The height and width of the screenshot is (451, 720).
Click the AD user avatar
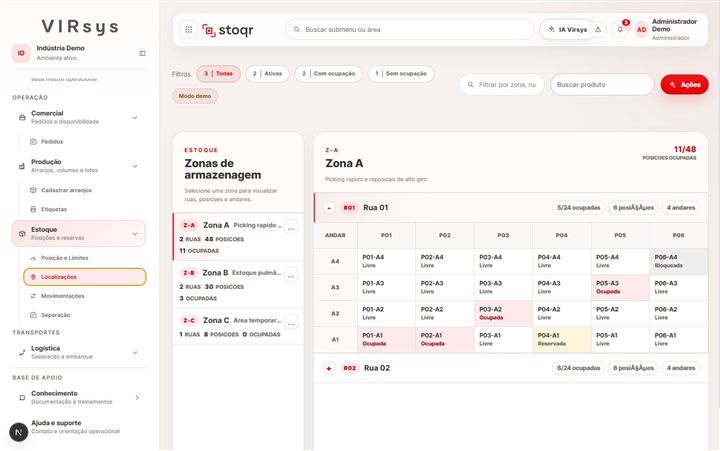[x=641, y=29]
